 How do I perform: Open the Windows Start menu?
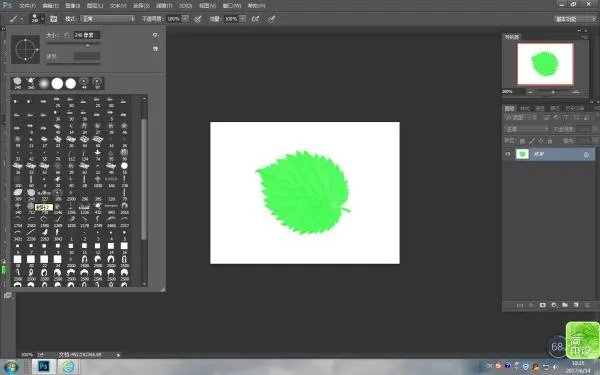click(11, 367)
